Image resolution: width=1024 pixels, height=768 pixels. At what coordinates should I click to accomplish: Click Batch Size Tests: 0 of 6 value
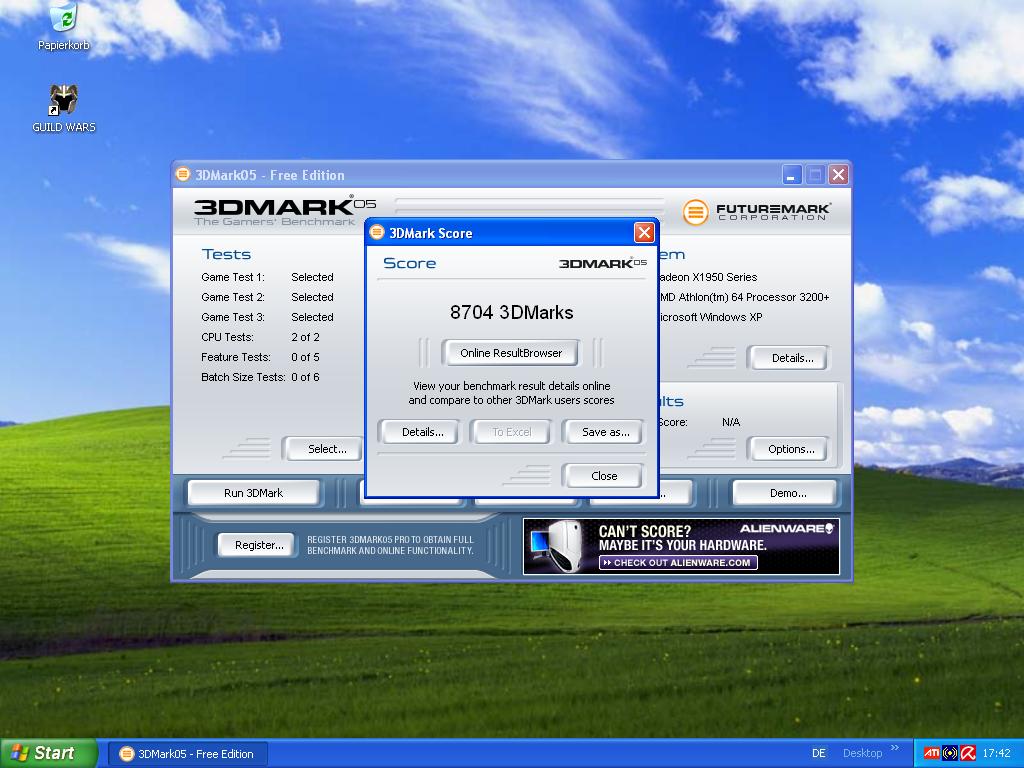[305, 377]
